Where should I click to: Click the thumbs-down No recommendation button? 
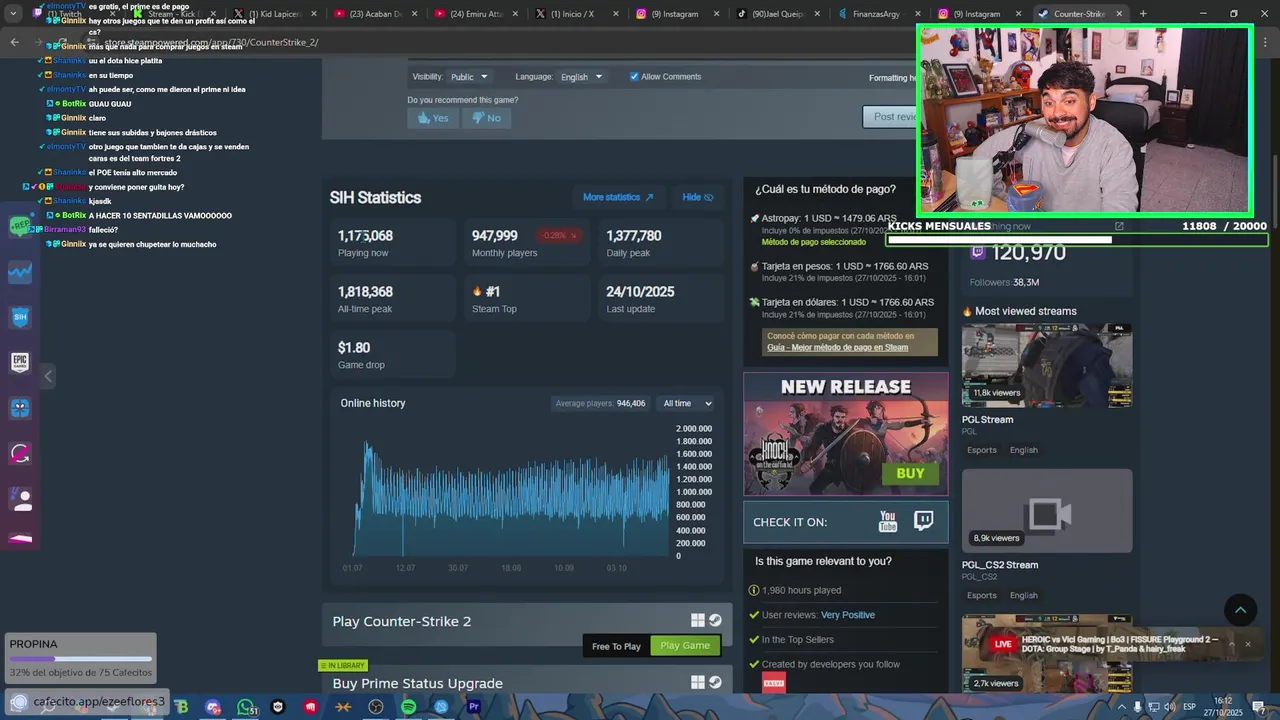(486, 118)
